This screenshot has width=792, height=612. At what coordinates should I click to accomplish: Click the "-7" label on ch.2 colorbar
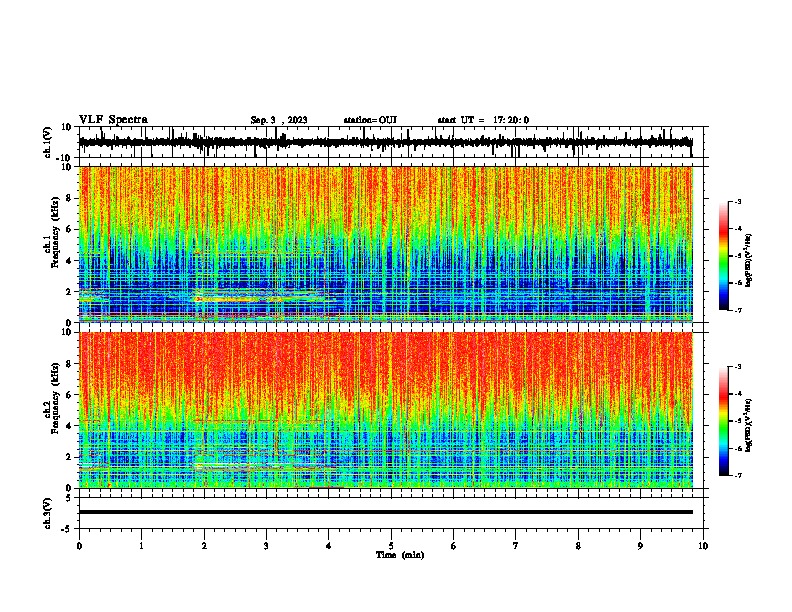(x=737, y=476)
